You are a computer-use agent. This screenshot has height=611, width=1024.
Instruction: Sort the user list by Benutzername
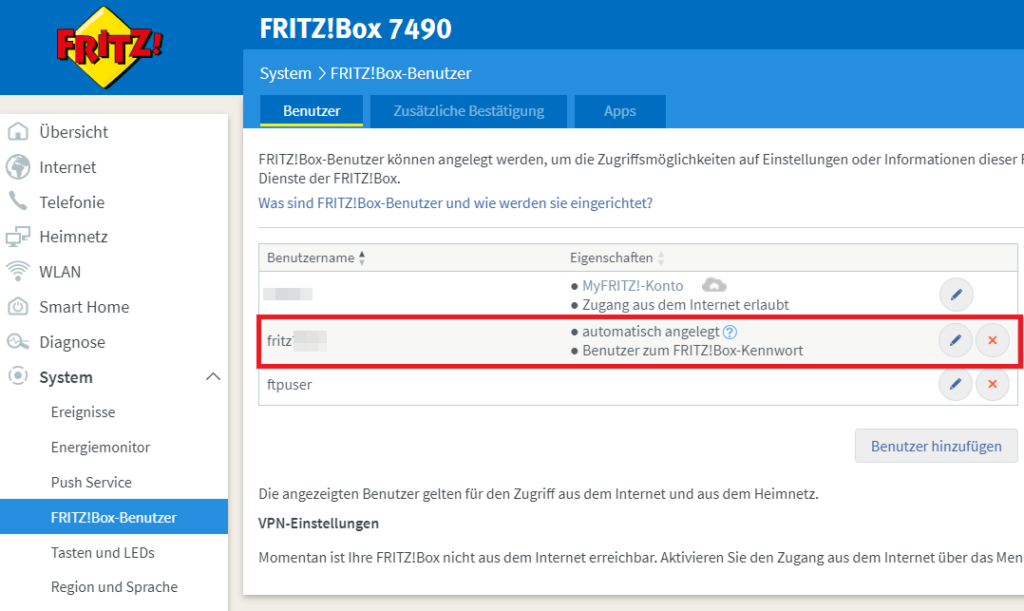coord(362,258)
